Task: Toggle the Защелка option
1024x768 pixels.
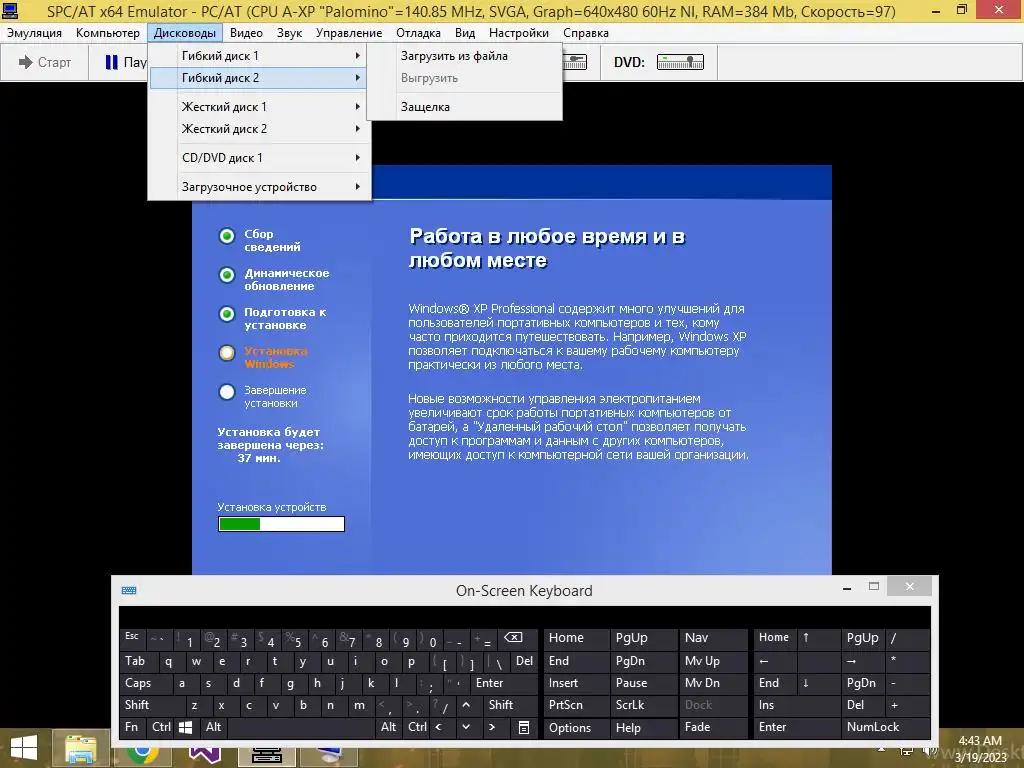Action: (464, 106)
